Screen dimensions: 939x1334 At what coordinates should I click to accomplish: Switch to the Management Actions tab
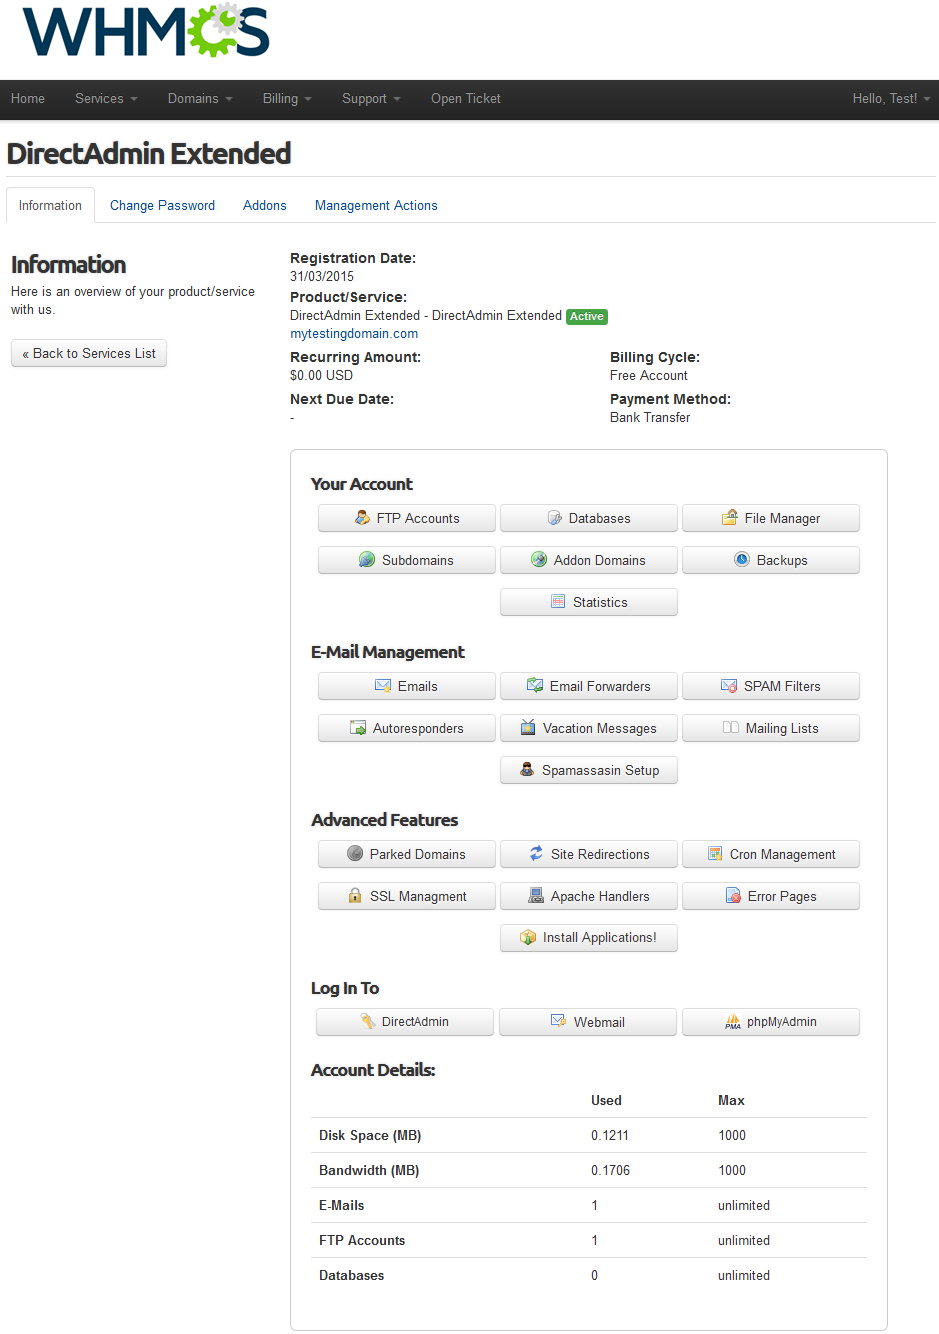pyautogui.click(x=376, y=205)
